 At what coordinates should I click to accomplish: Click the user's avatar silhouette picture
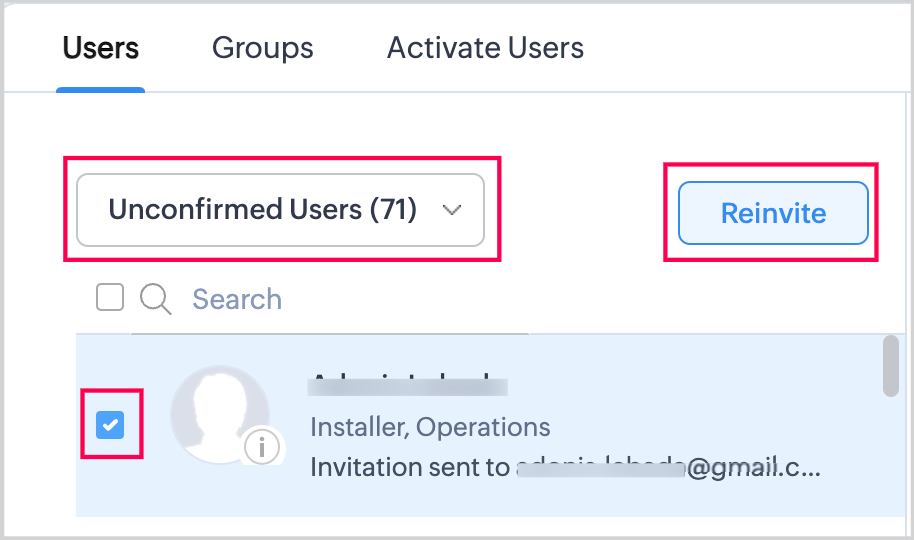pos(218,412)
